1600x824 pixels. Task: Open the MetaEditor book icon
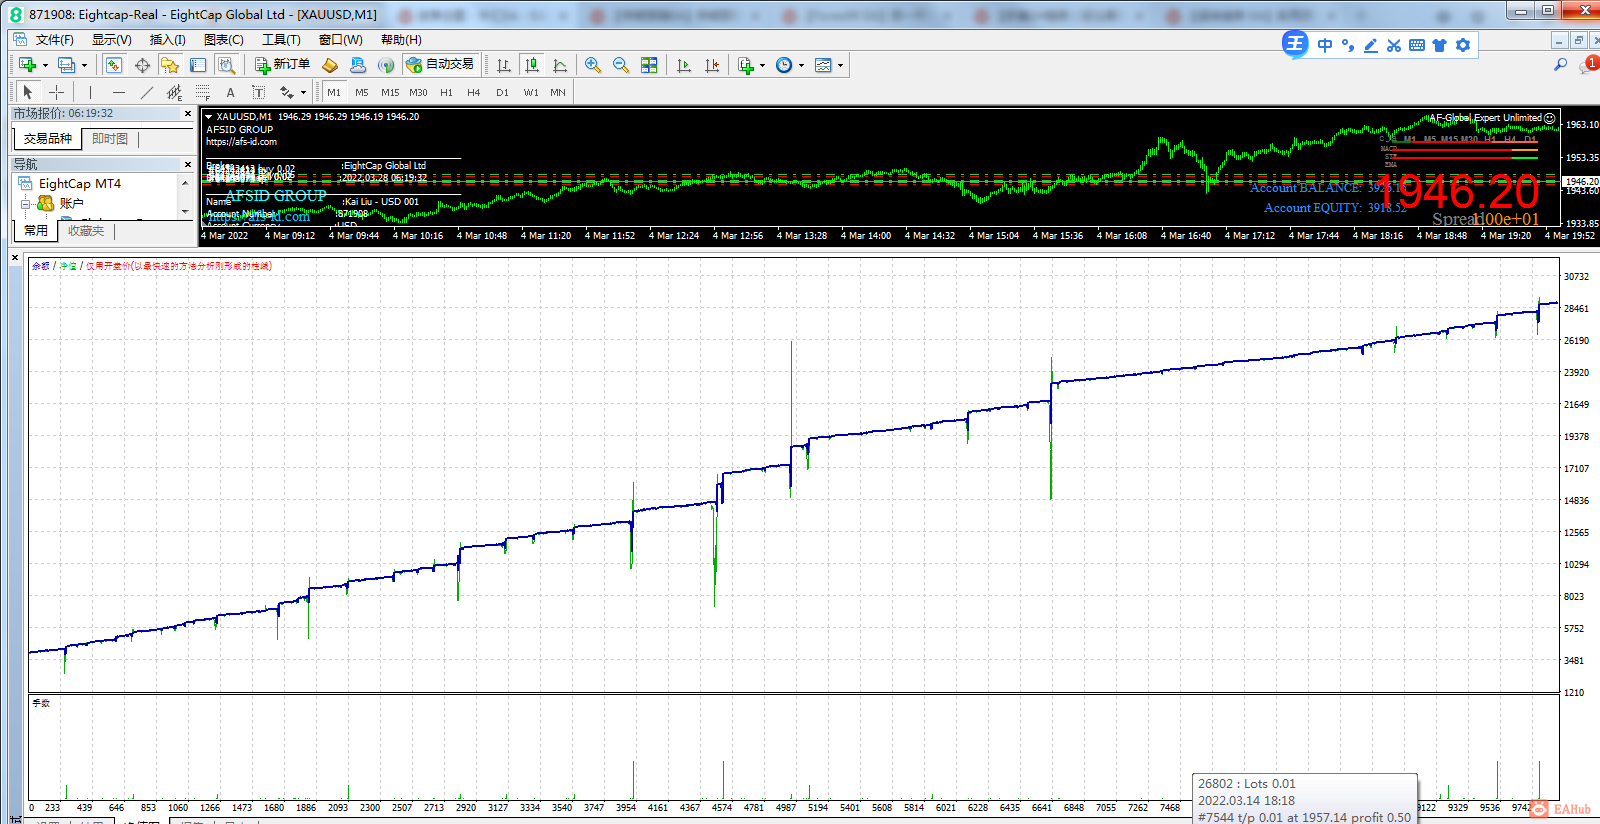pyautogui.click(x=330, y=65)
